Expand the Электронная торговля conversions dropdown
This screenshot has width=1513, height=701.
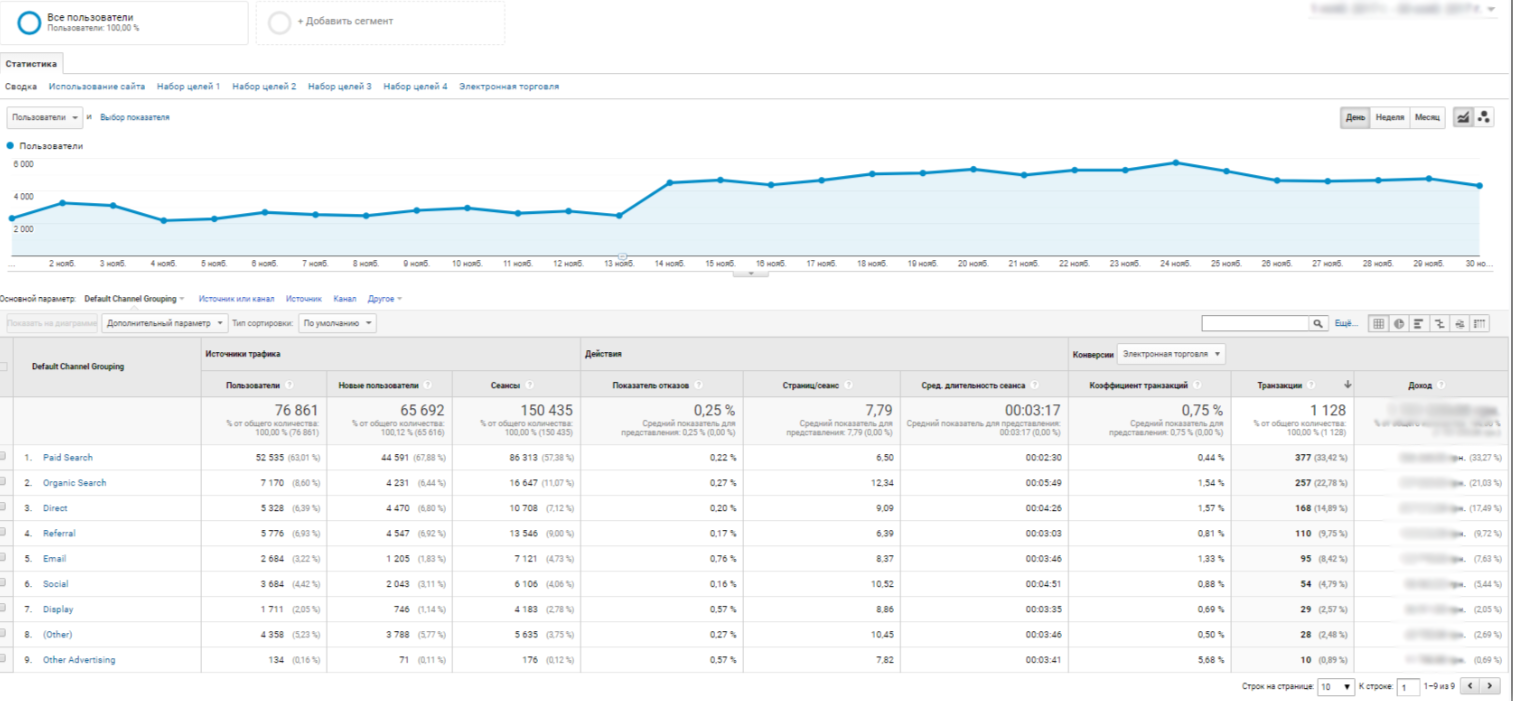coord(1172,354)
